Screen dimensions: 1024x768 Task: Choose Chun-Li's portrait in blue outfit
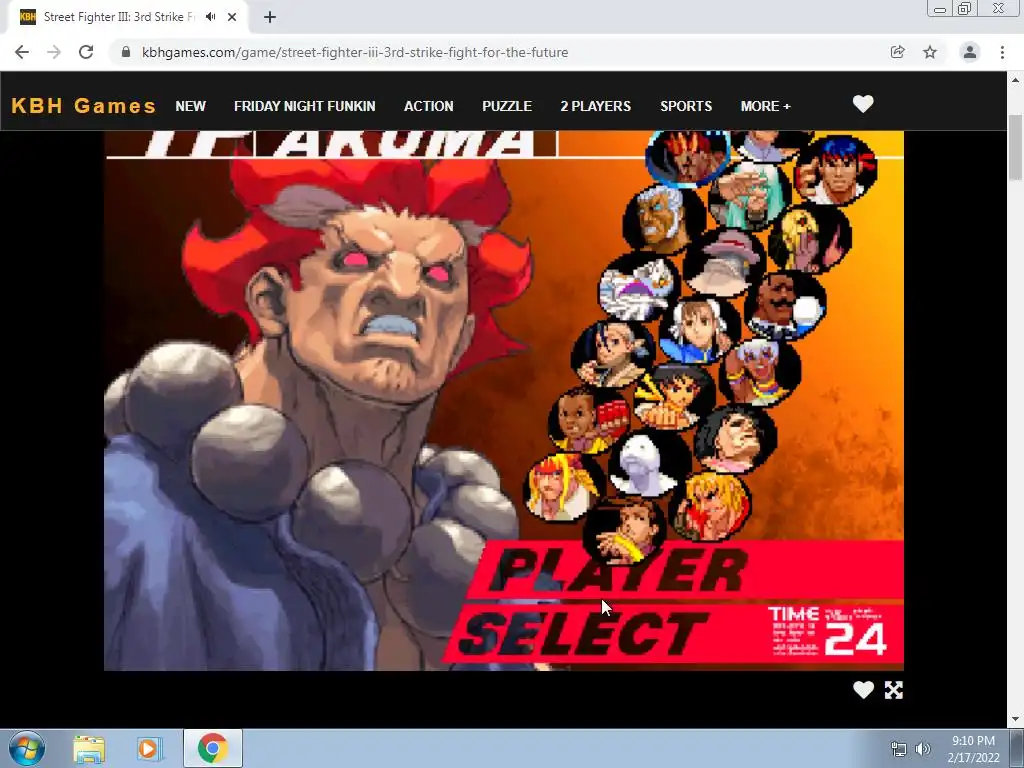[x=699, y=330]
